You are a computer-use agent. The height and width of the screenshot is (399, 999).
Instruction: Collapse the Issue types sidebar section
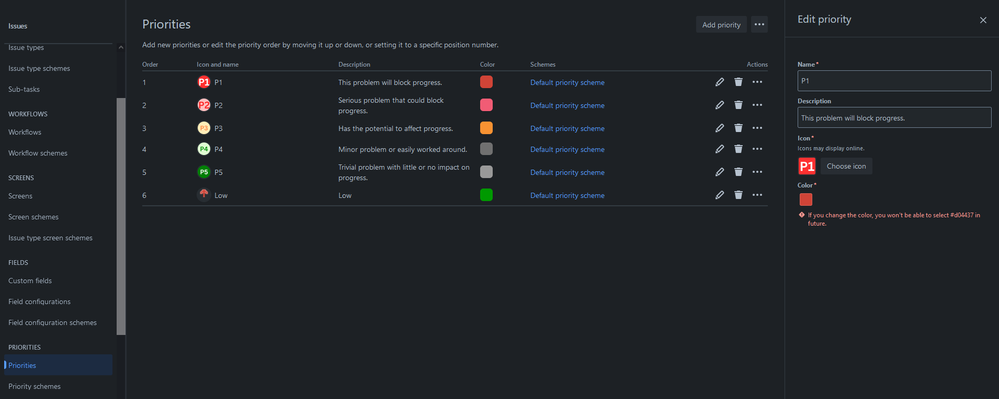121,48
